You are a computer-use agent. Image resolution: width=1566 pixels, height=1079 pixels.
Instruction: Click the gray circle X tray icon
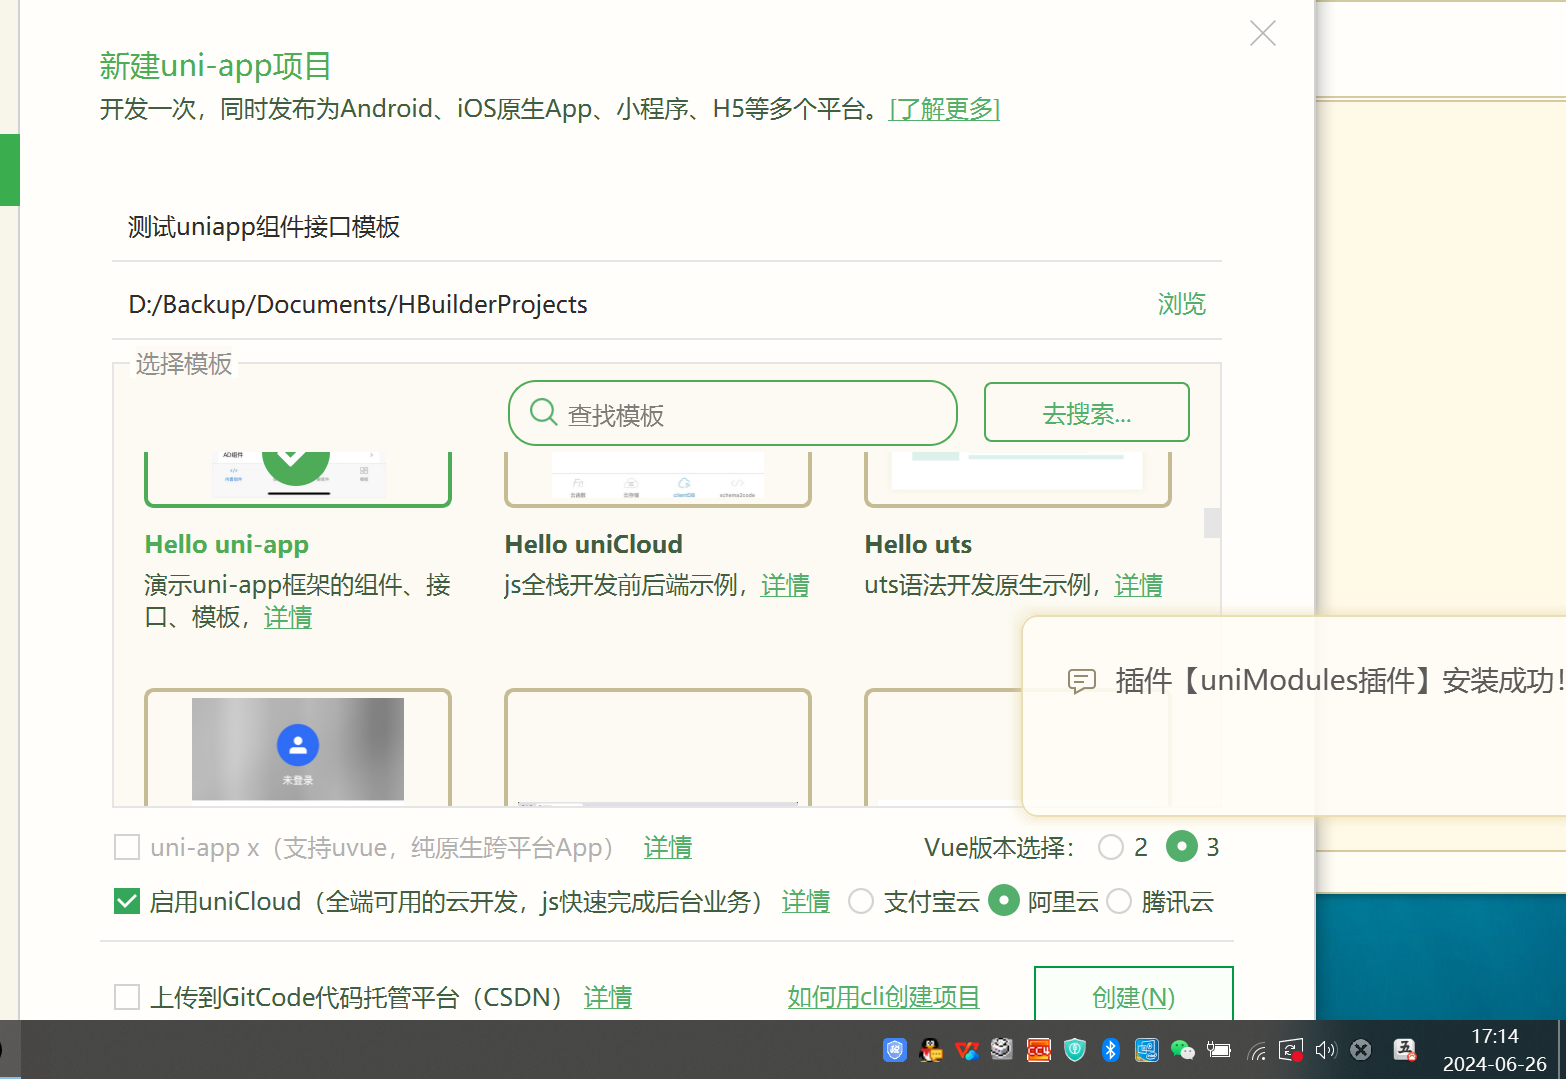pos(1361,1049)
